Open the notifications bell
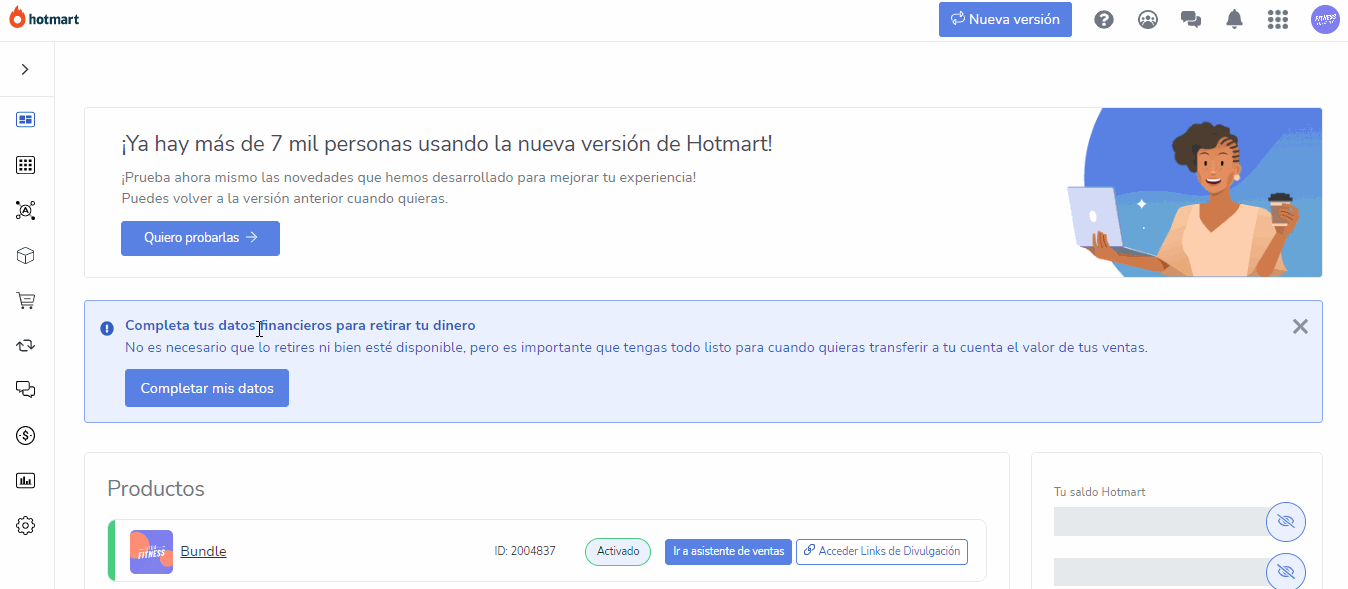The image size is (1348, 589). click(1234, 19)
